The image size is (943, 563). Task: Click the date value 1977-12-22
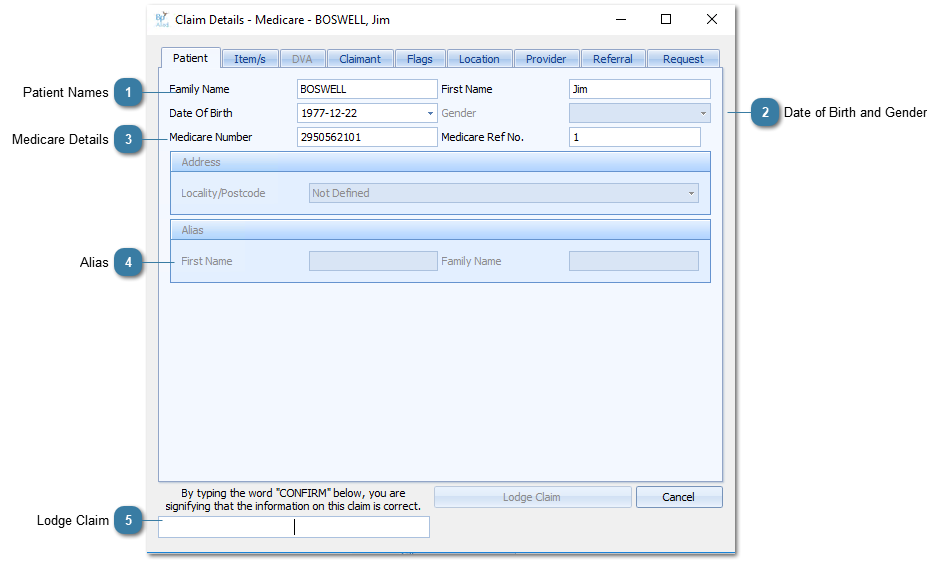point(329,113)
